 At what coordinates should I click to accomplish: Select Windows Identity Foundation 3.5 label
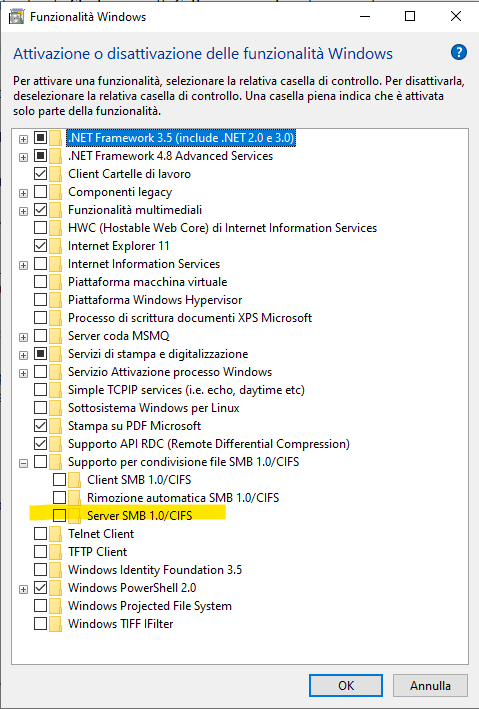click(x=155, y=570)
